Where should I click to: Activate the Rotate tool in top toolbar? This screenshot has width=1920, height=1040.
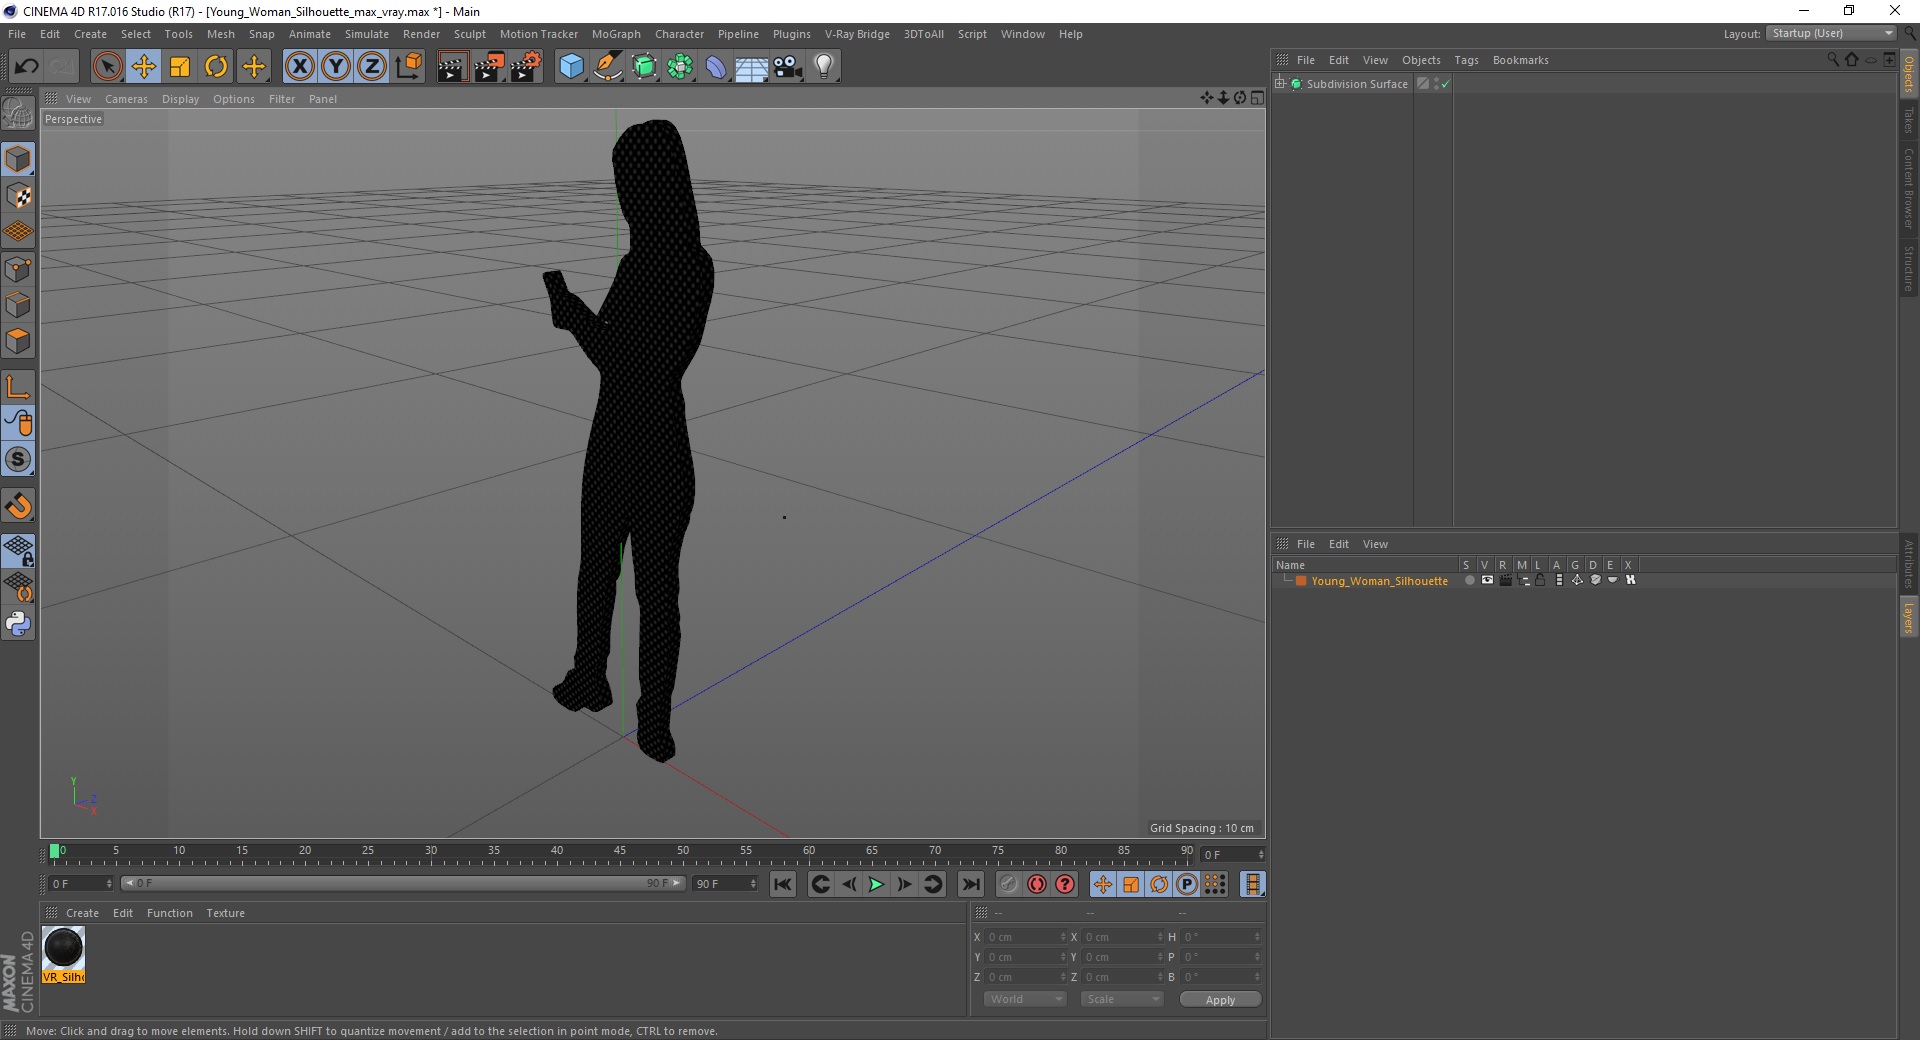pyautogui.click(x=216, y=67)
